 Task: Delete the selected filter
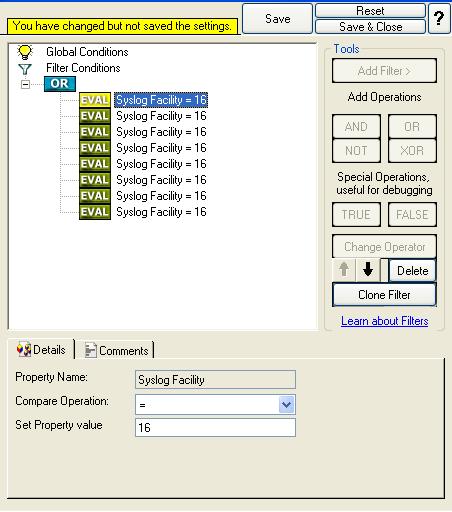pyautogui.click(x=412, y=271)
